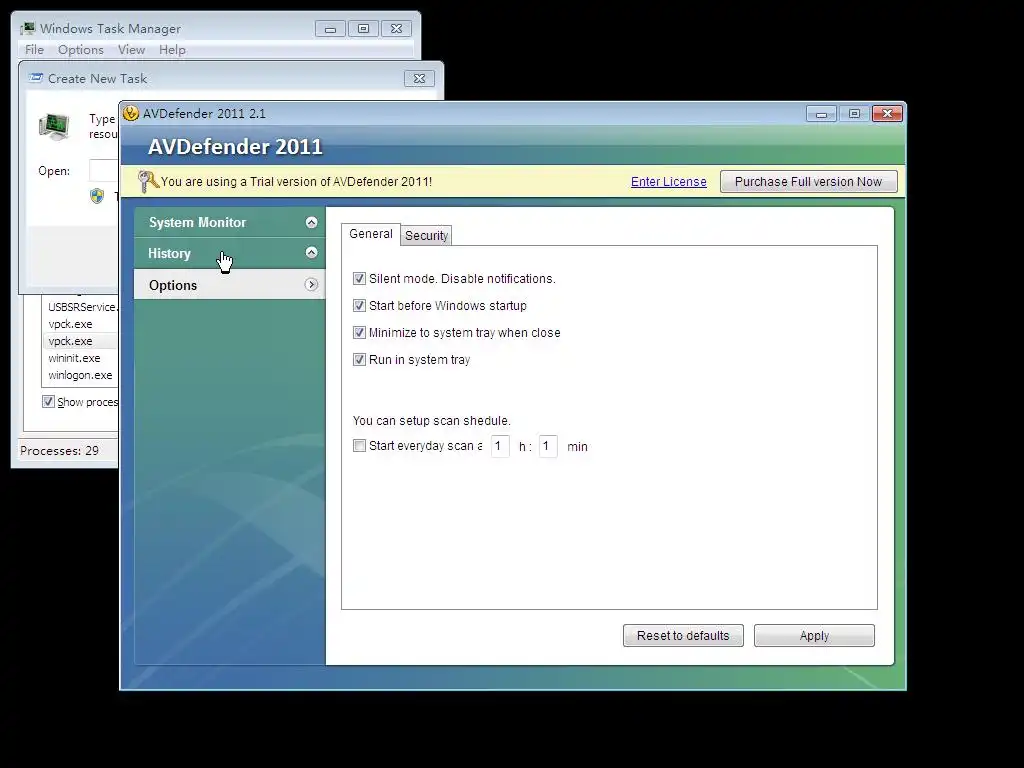Click Processes: 29 status bar entry
Viewport: 1024px width, 768px height.
(x=59, y=451)
